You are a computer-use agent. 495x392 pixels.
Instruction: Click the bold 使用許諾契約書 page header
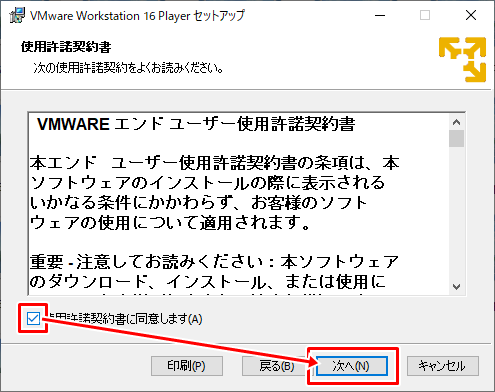(x=66, y=47)
